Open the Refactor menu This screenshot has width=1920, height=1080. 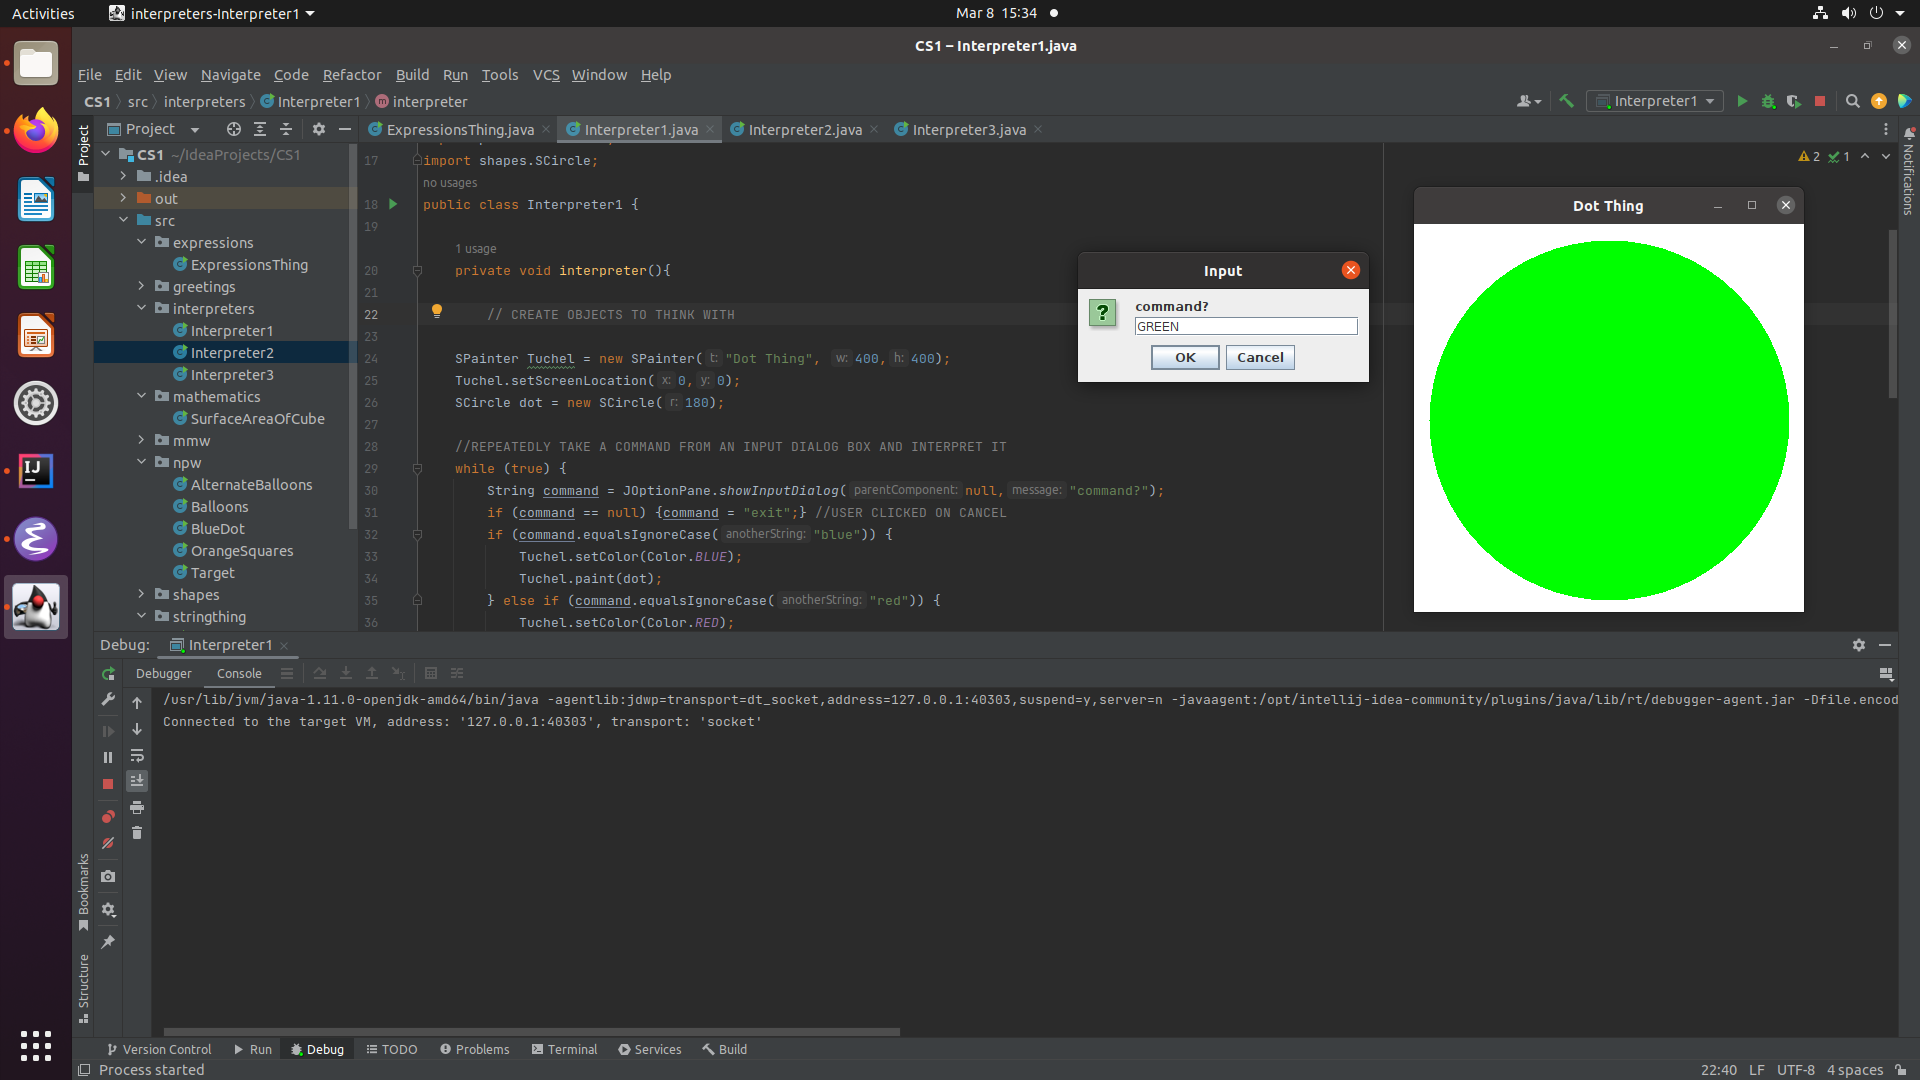351,75
